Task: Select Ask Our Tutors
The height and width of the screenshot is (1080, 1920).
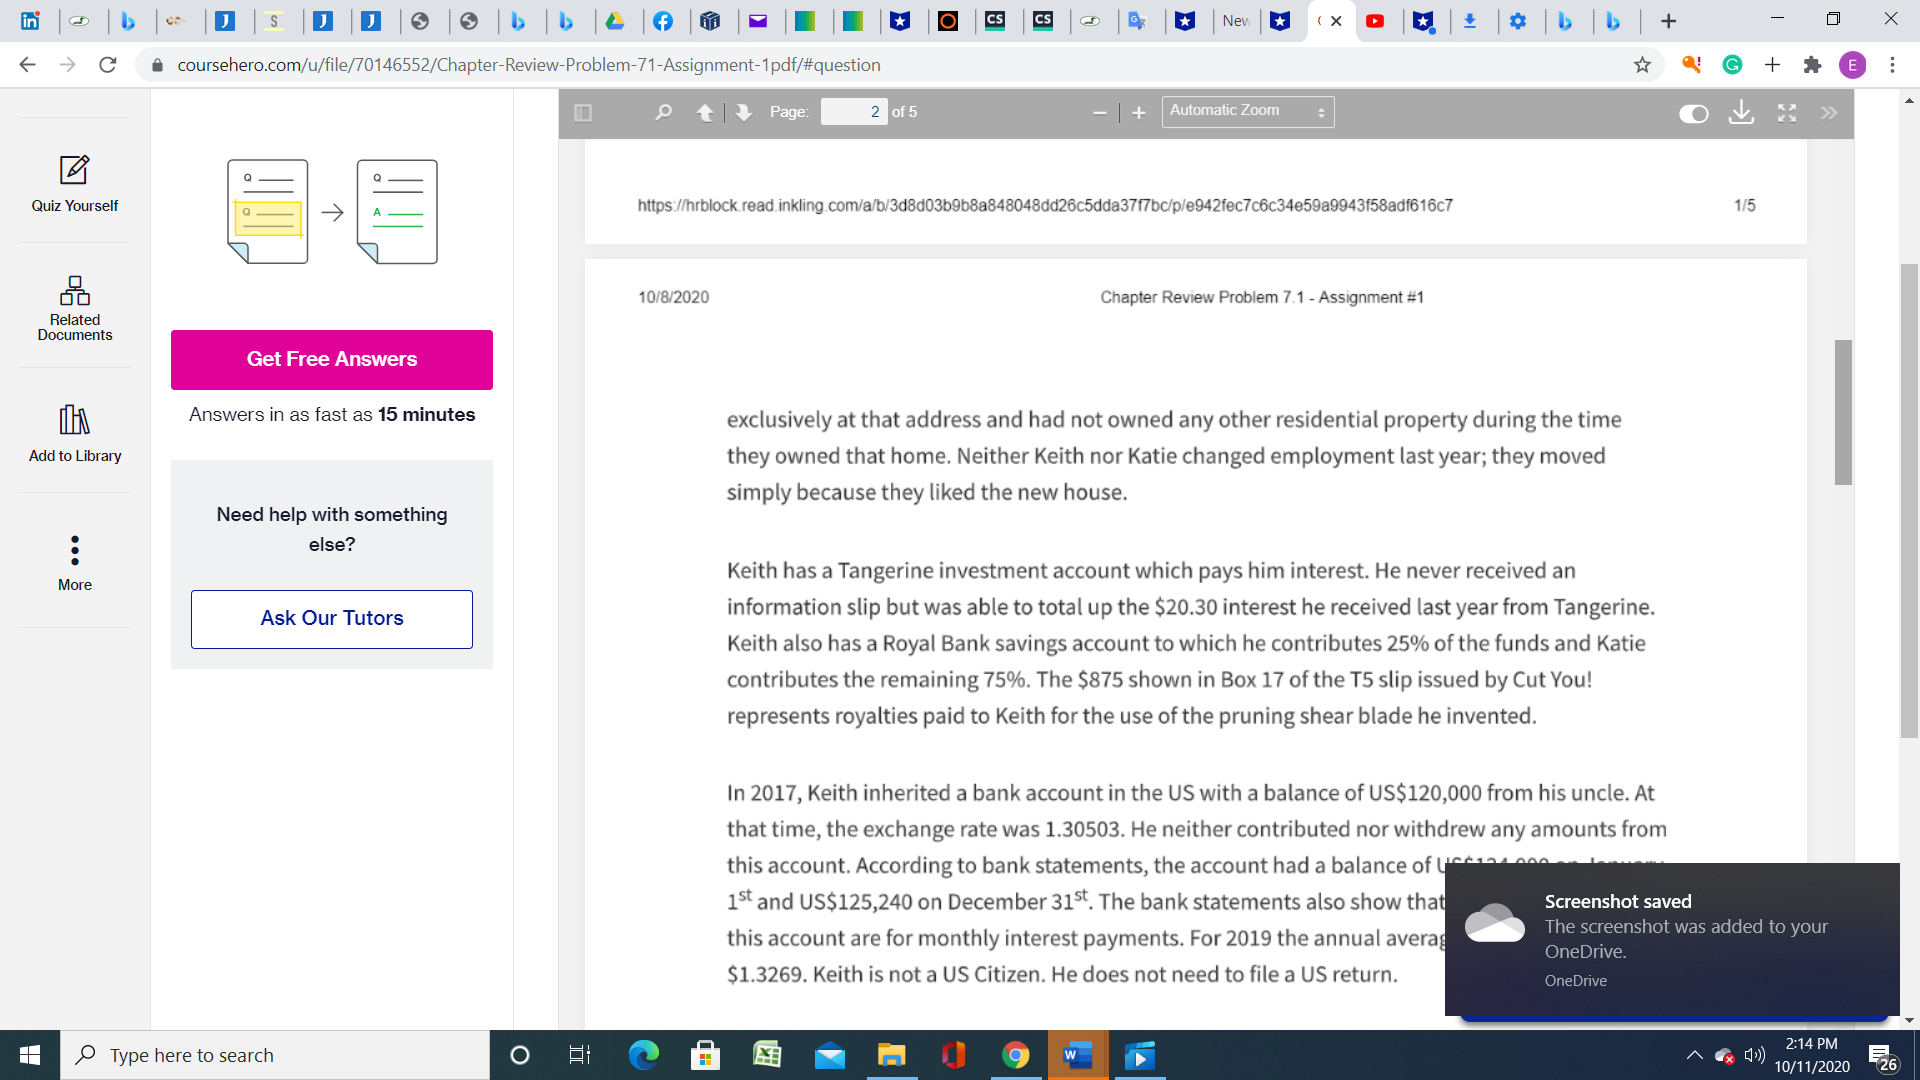Action: pos(331,618)
